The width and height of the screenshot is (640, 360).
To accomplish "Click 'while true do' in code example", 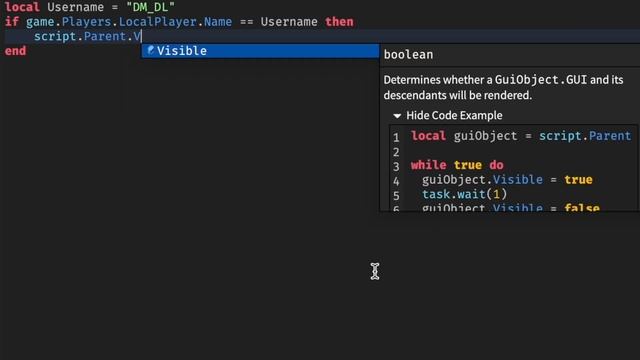I will (x=457, y=165).
